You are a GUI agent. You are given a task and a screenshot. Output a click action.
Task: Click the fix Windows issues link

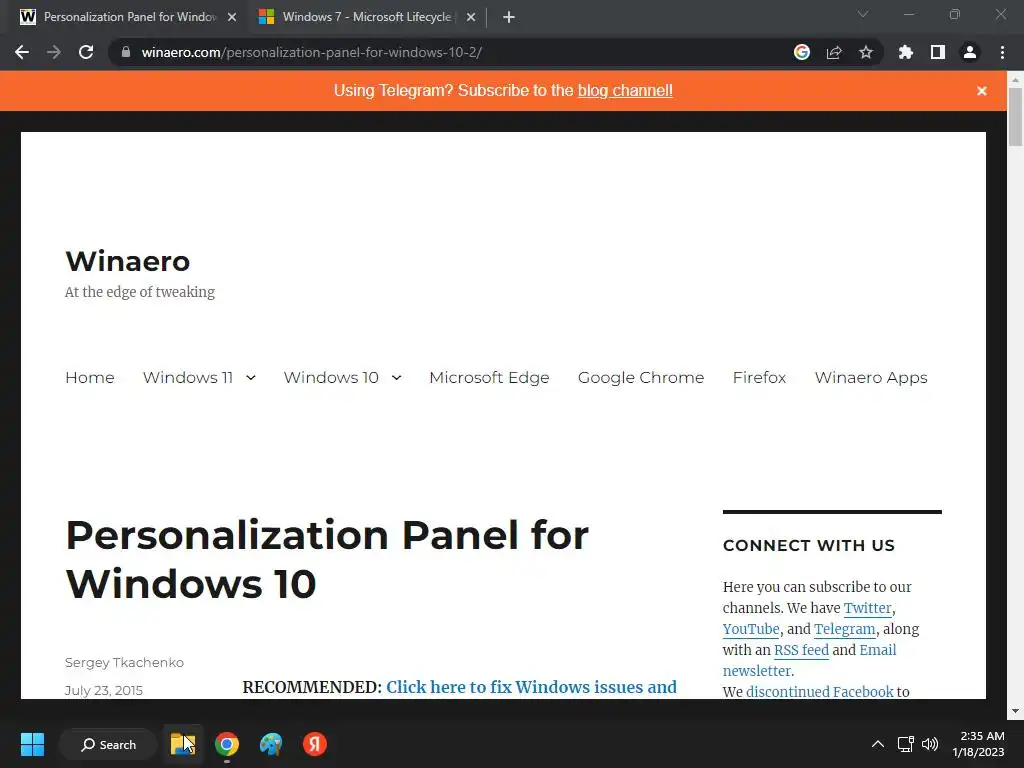coord(532,687)
